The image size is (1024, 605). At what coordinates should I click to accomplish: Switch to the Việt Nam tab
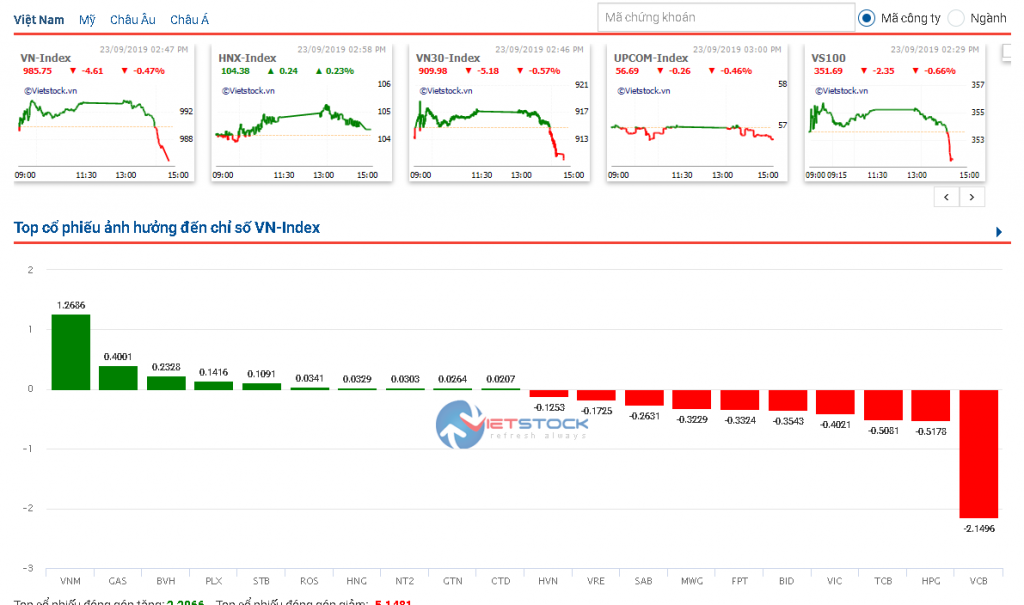point(39,20)
